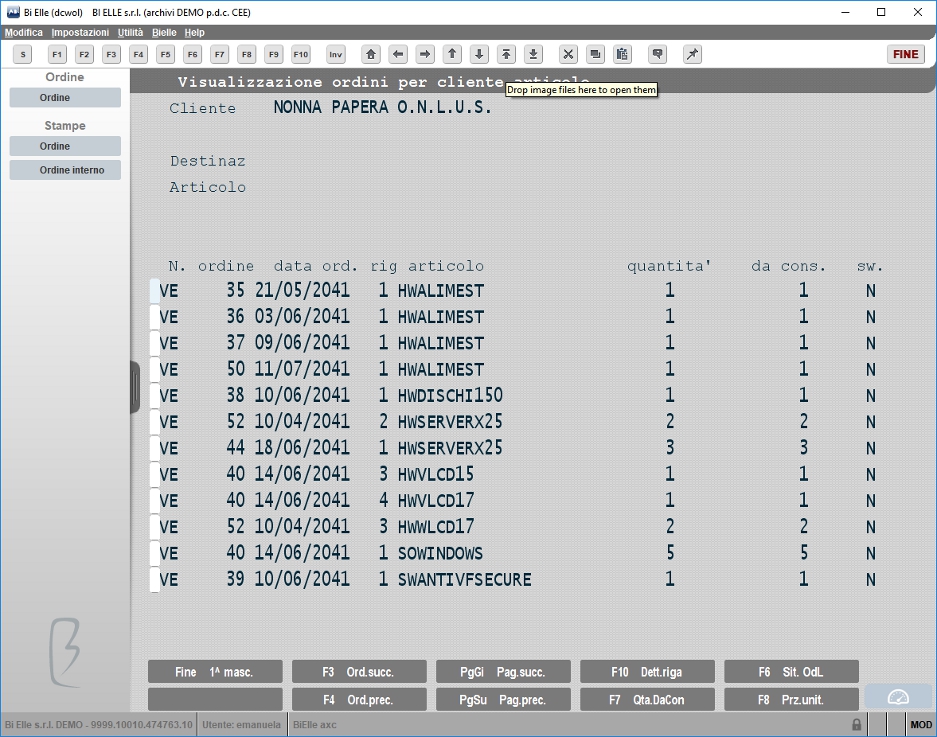
Task: Click the jump-to-bottom arrow icon
Action: point(533,54)
